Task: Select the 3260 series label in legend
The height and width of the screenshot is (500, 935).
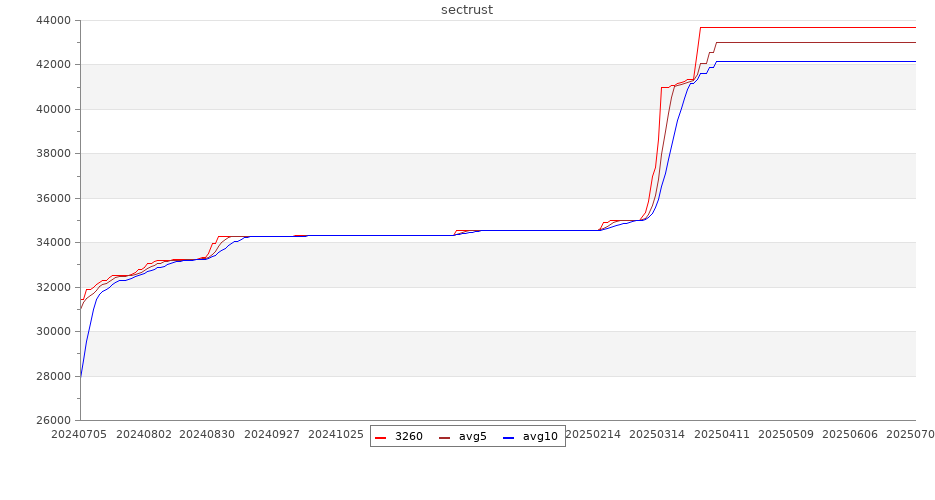Action: 408,437
